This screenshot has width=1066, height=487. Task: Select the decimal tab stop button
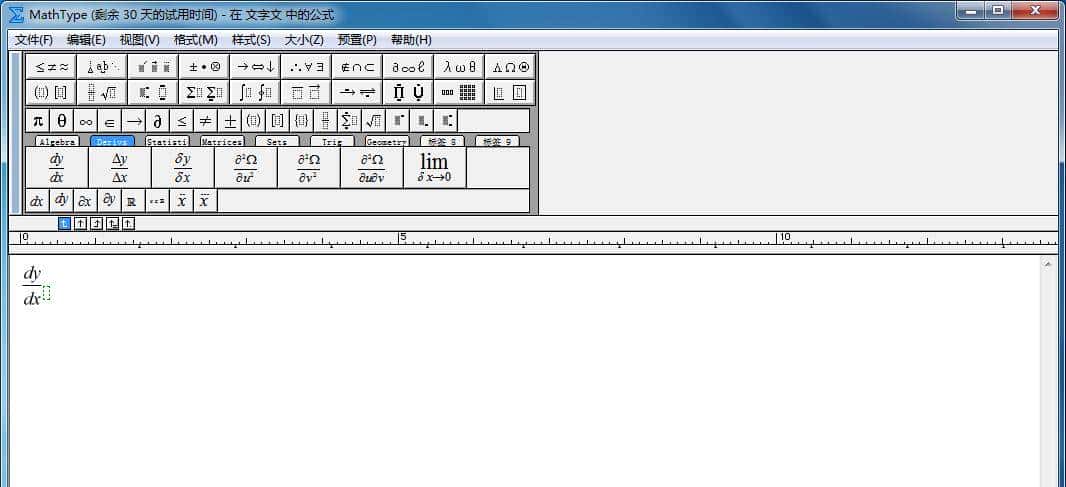point(129,223)
